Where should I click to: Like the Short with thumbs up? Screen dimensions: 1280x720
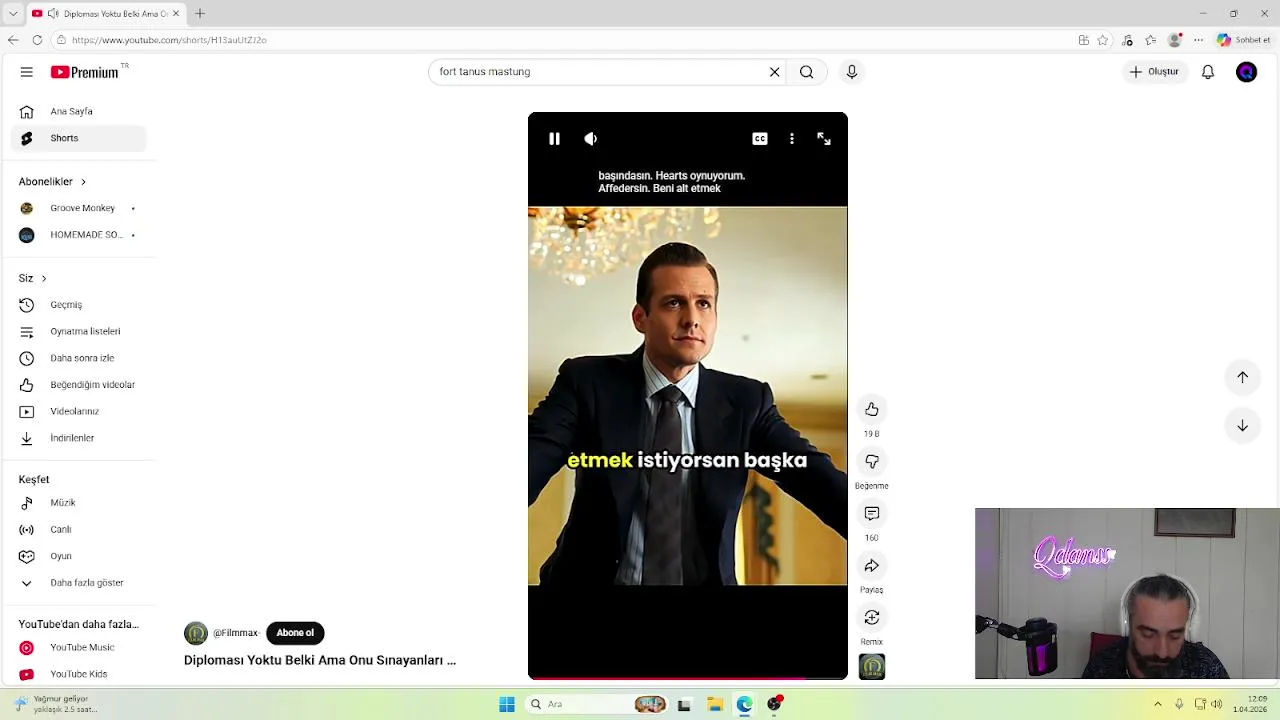click(x=872, y=409)
